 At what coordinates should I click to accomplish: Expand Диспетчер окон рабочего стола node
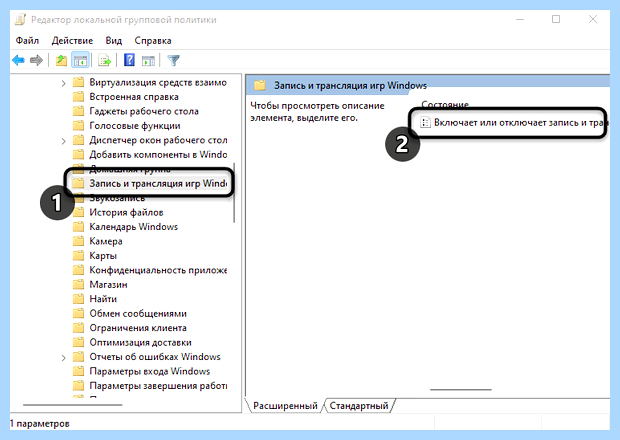pyautogui.click(x=63, y=141)
